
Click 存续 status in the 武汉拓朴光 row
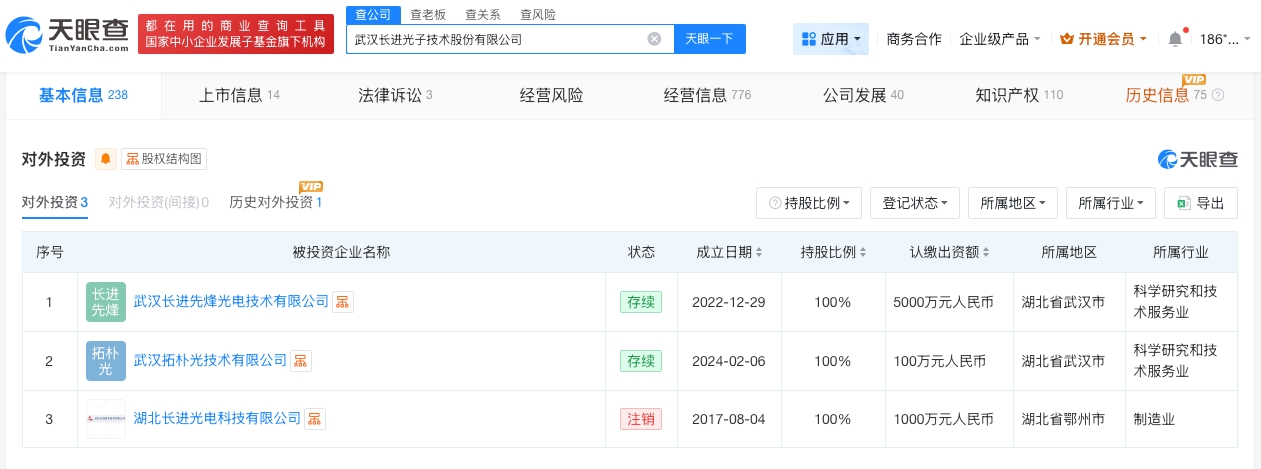tap(641, 361)
